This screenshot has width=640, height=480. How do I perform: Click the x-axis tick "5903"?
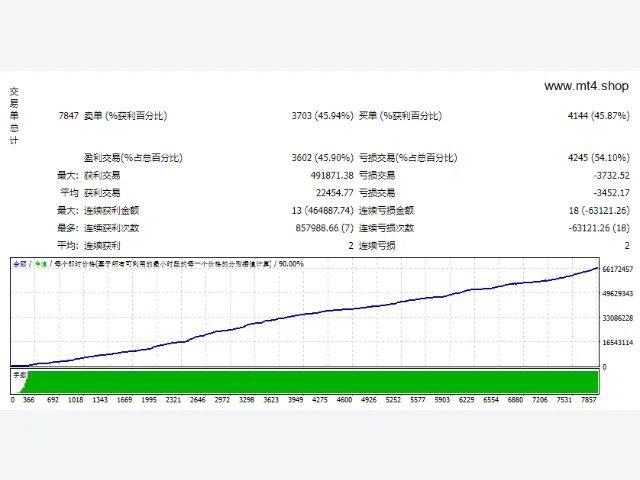pos(442,400)
